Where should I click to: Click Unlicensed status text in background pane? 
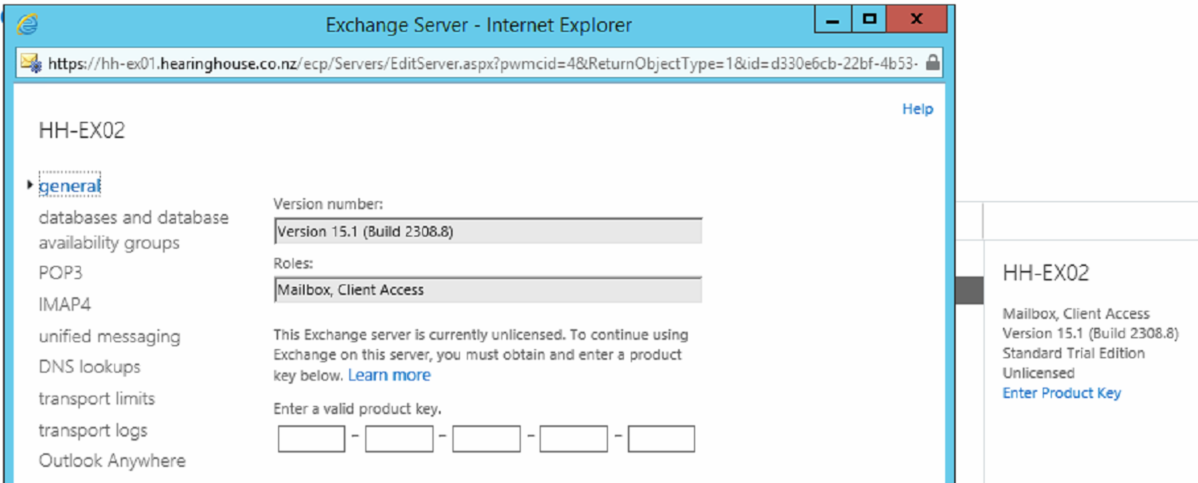(1038, 373)
